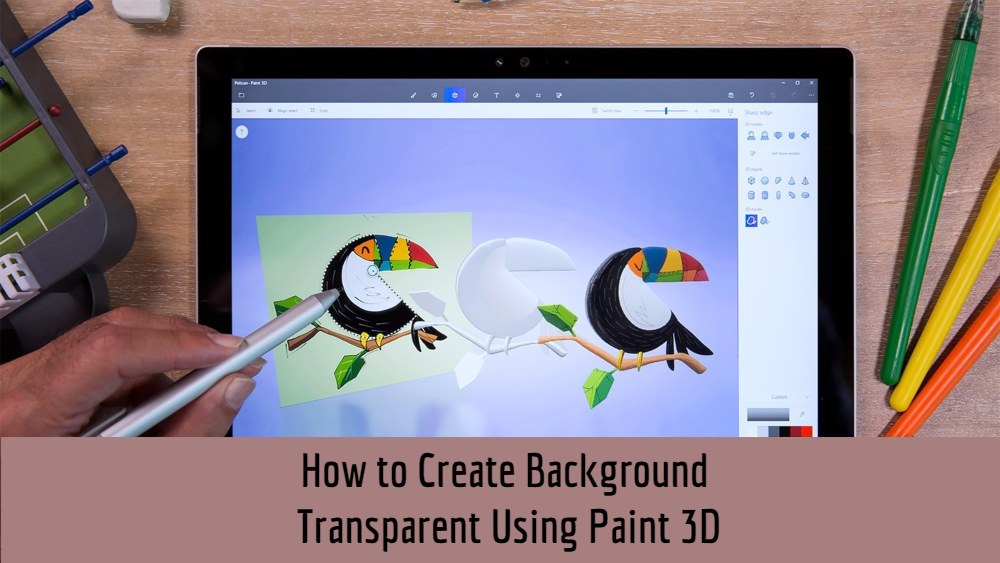
Task: Pick the eyedropper tool
Action: [802, 414]
